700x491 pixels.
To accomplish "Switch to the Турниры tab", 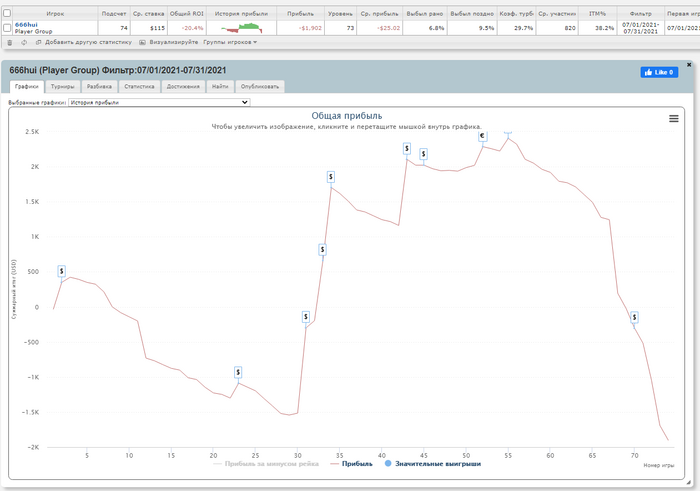I will point(62,87).
